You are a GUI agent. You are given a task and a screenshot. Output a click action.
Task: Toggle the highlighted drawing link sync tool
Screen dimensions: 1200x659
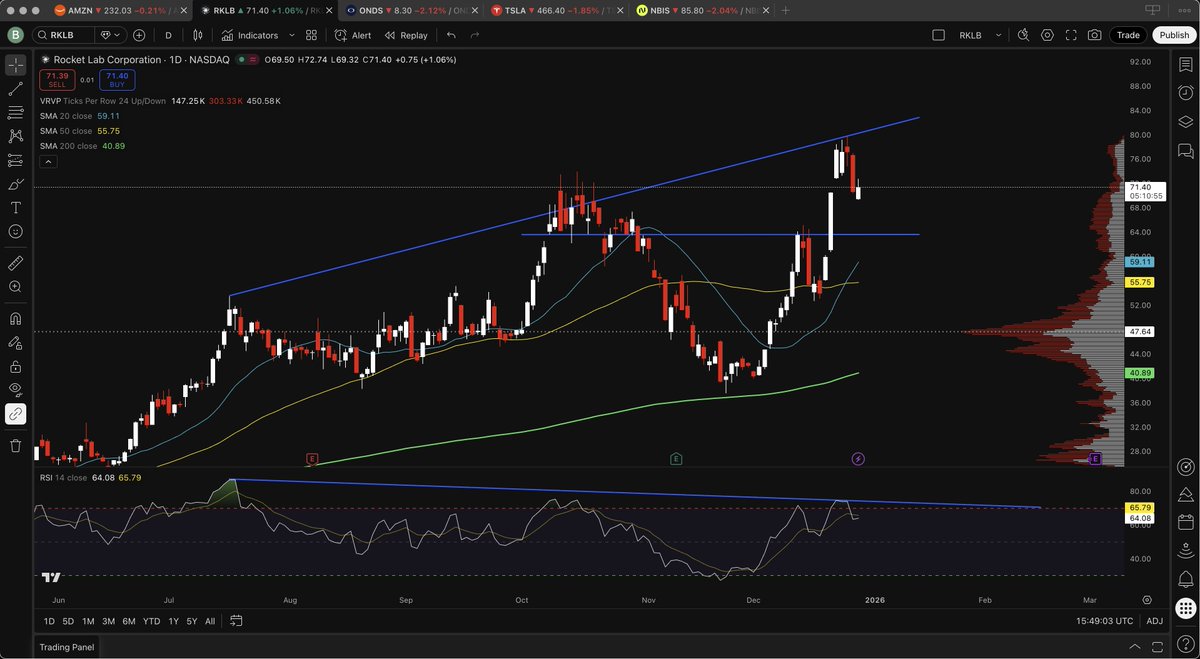(x=15, y=414)
